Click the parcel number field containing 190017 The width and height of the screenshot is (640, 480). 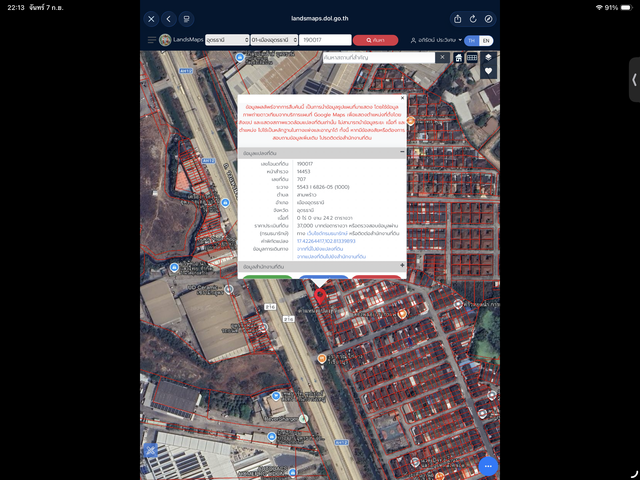pos(325,40)
